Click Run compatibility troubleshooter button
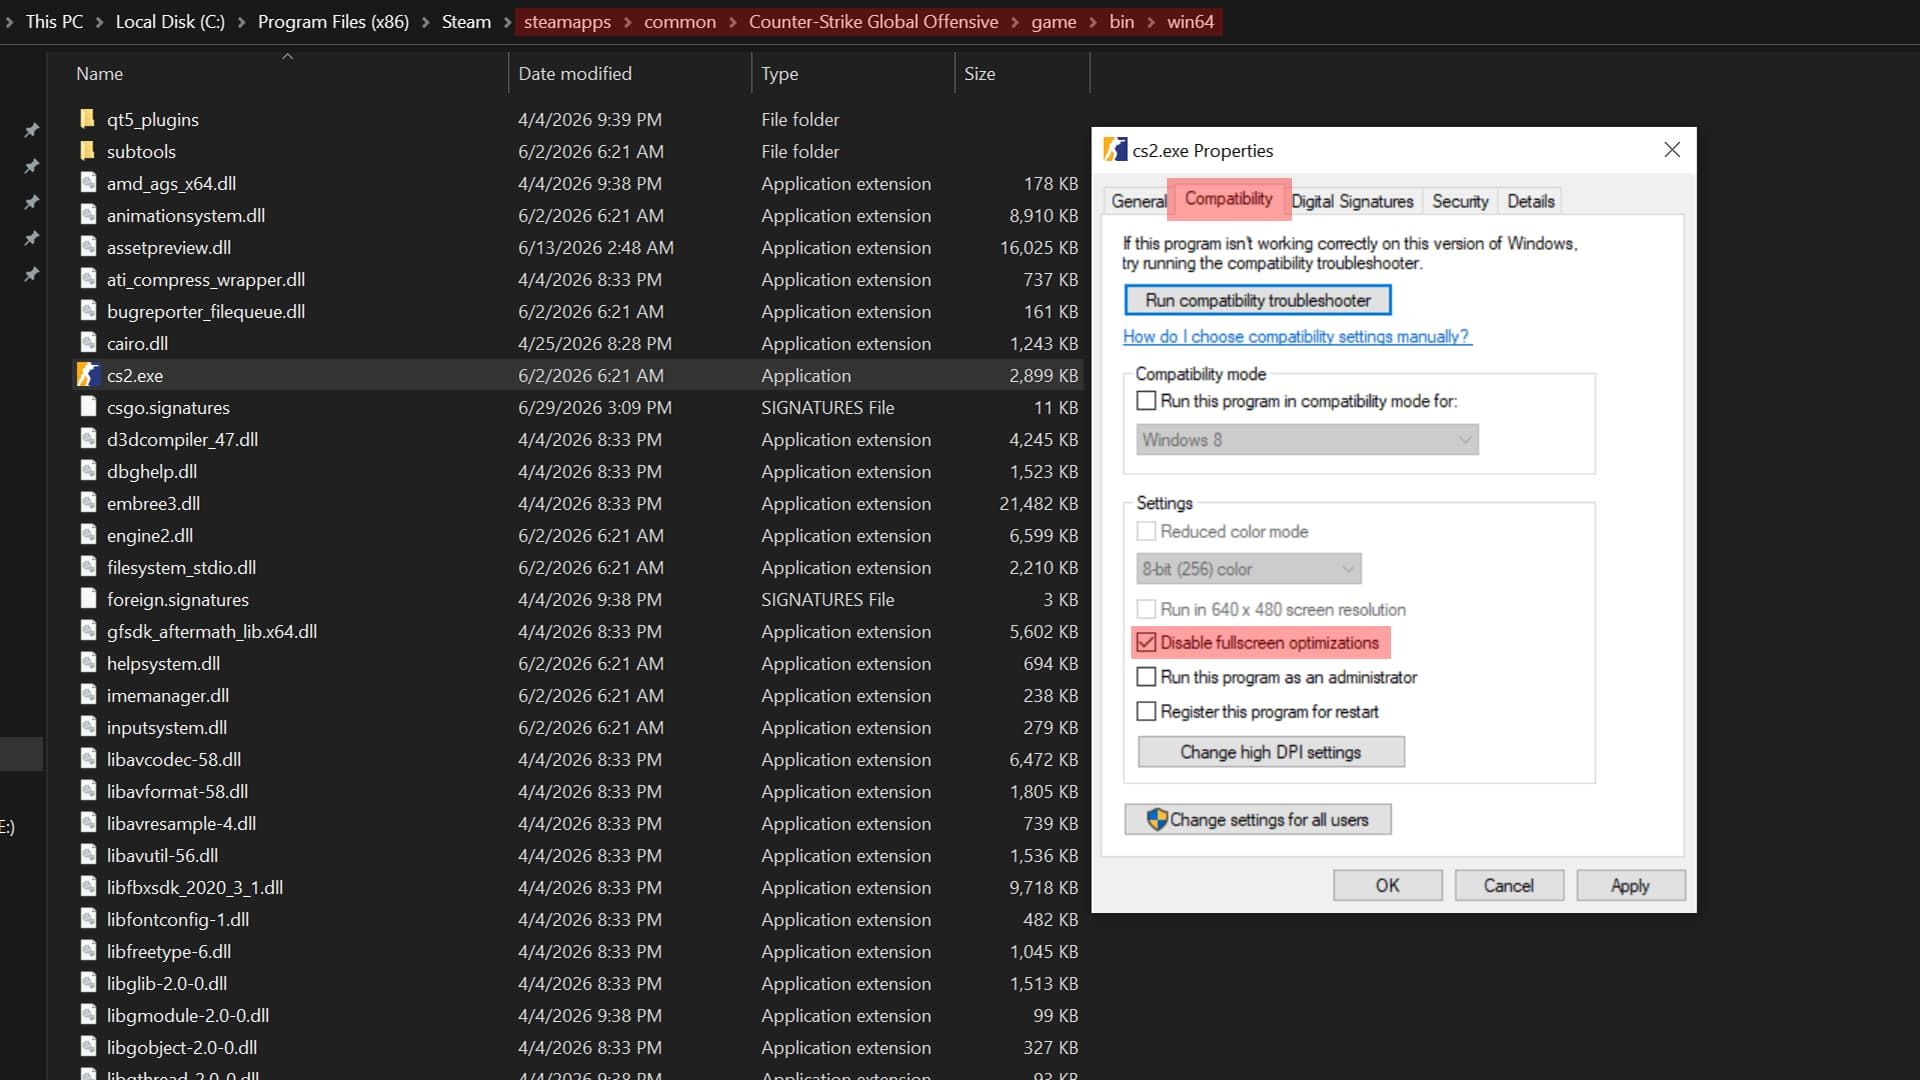Viewport: 1920px width, 1080px height. pyautogui.click(x=1258, y=300)
